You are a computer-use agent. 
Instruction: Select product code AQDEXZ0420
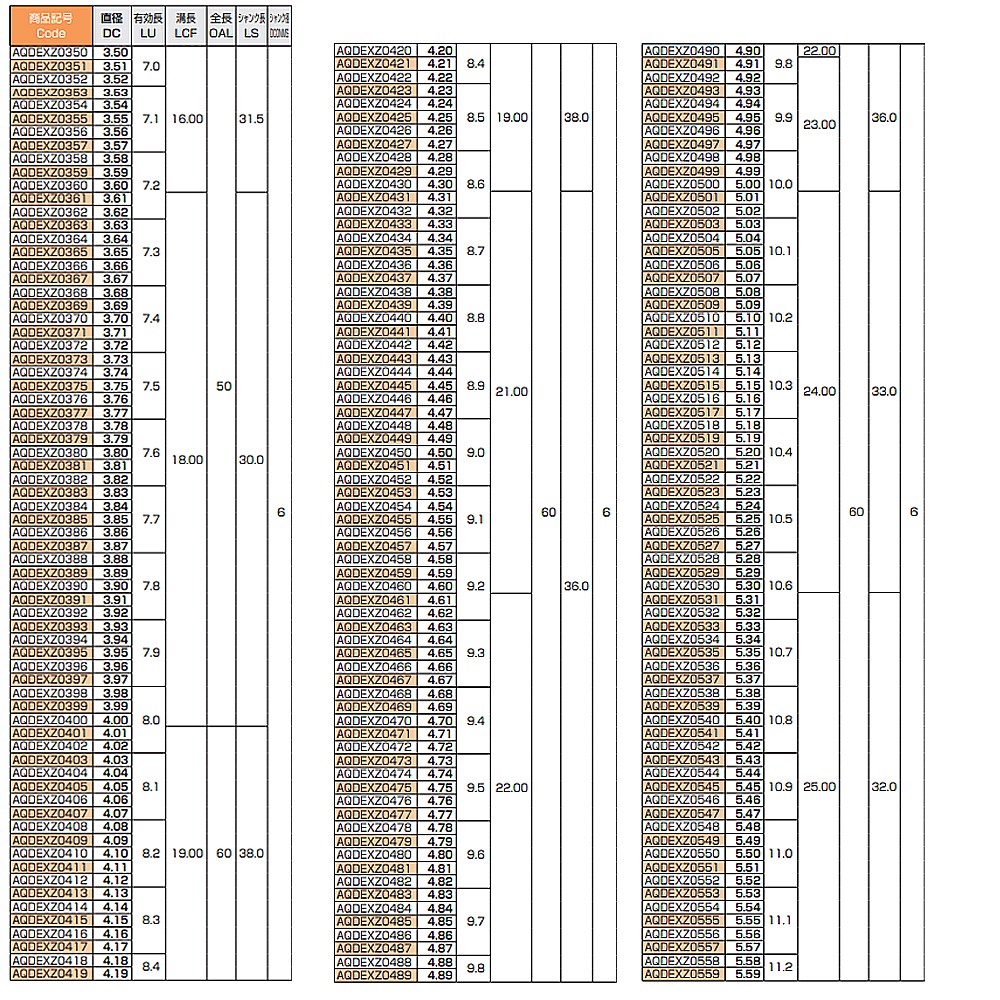coord(376,51)
